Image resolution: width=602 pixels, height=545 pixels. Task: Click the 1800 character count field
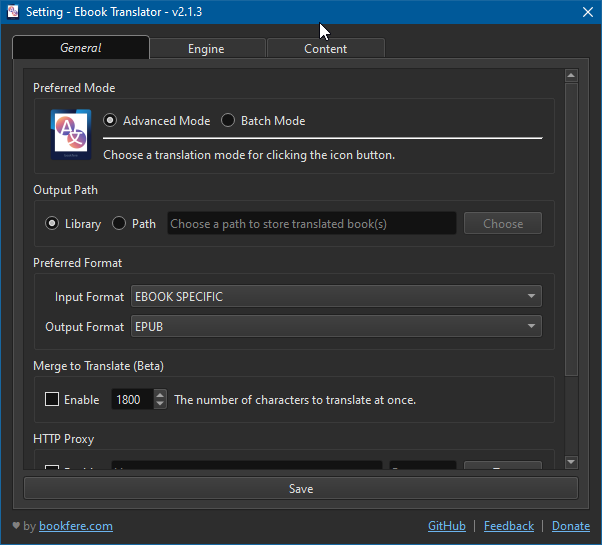click(x=132, y=399)
